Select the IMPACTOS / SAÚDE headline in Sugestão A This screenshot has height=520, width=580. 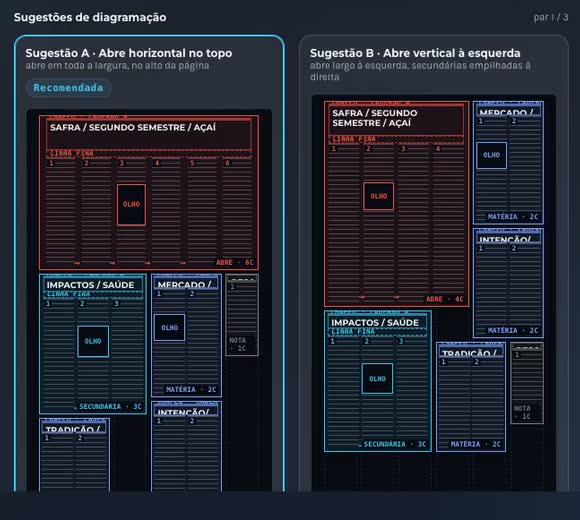pos(90,285)
